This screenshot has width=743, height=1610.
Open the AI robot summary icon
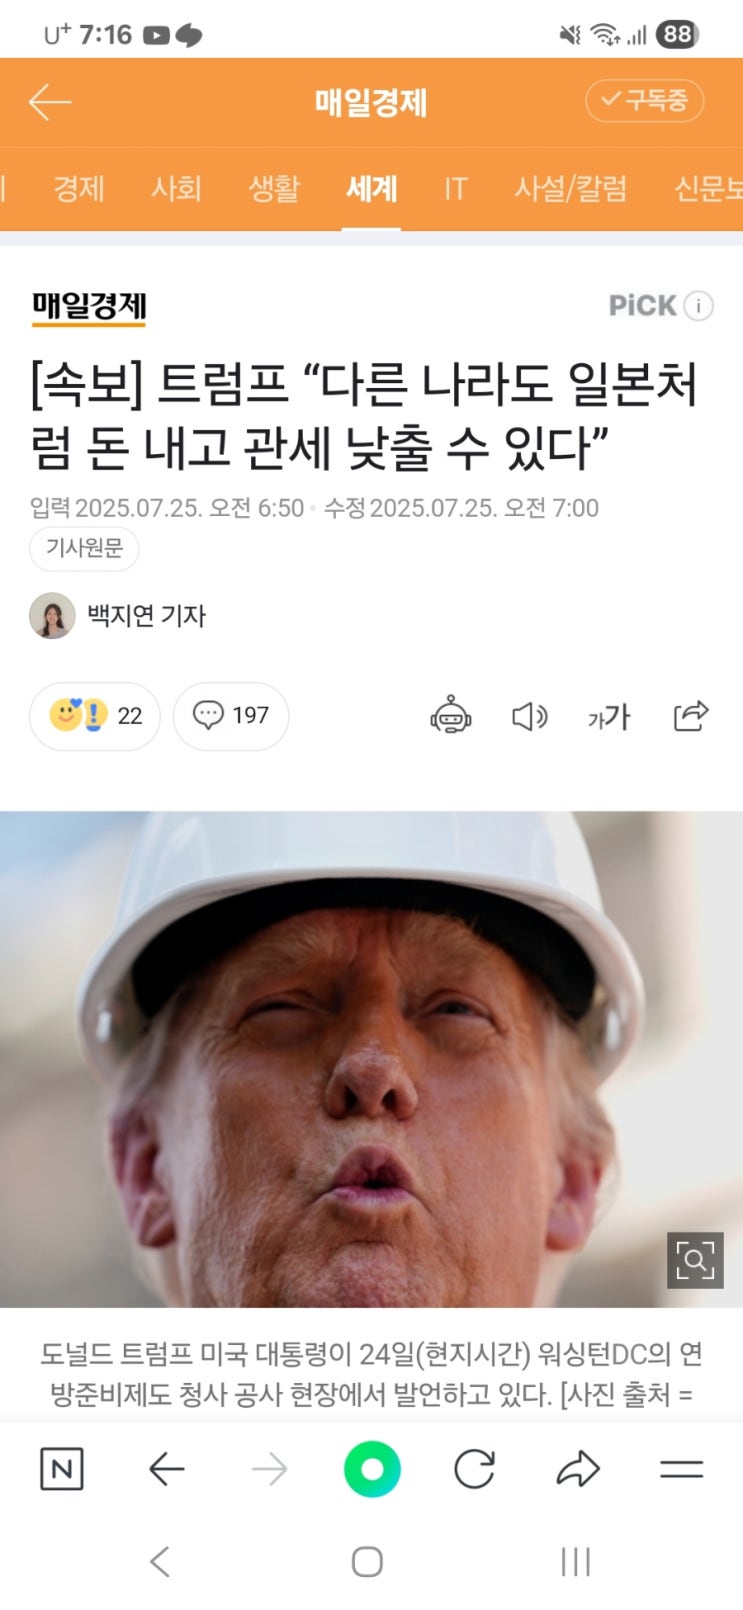451,716
